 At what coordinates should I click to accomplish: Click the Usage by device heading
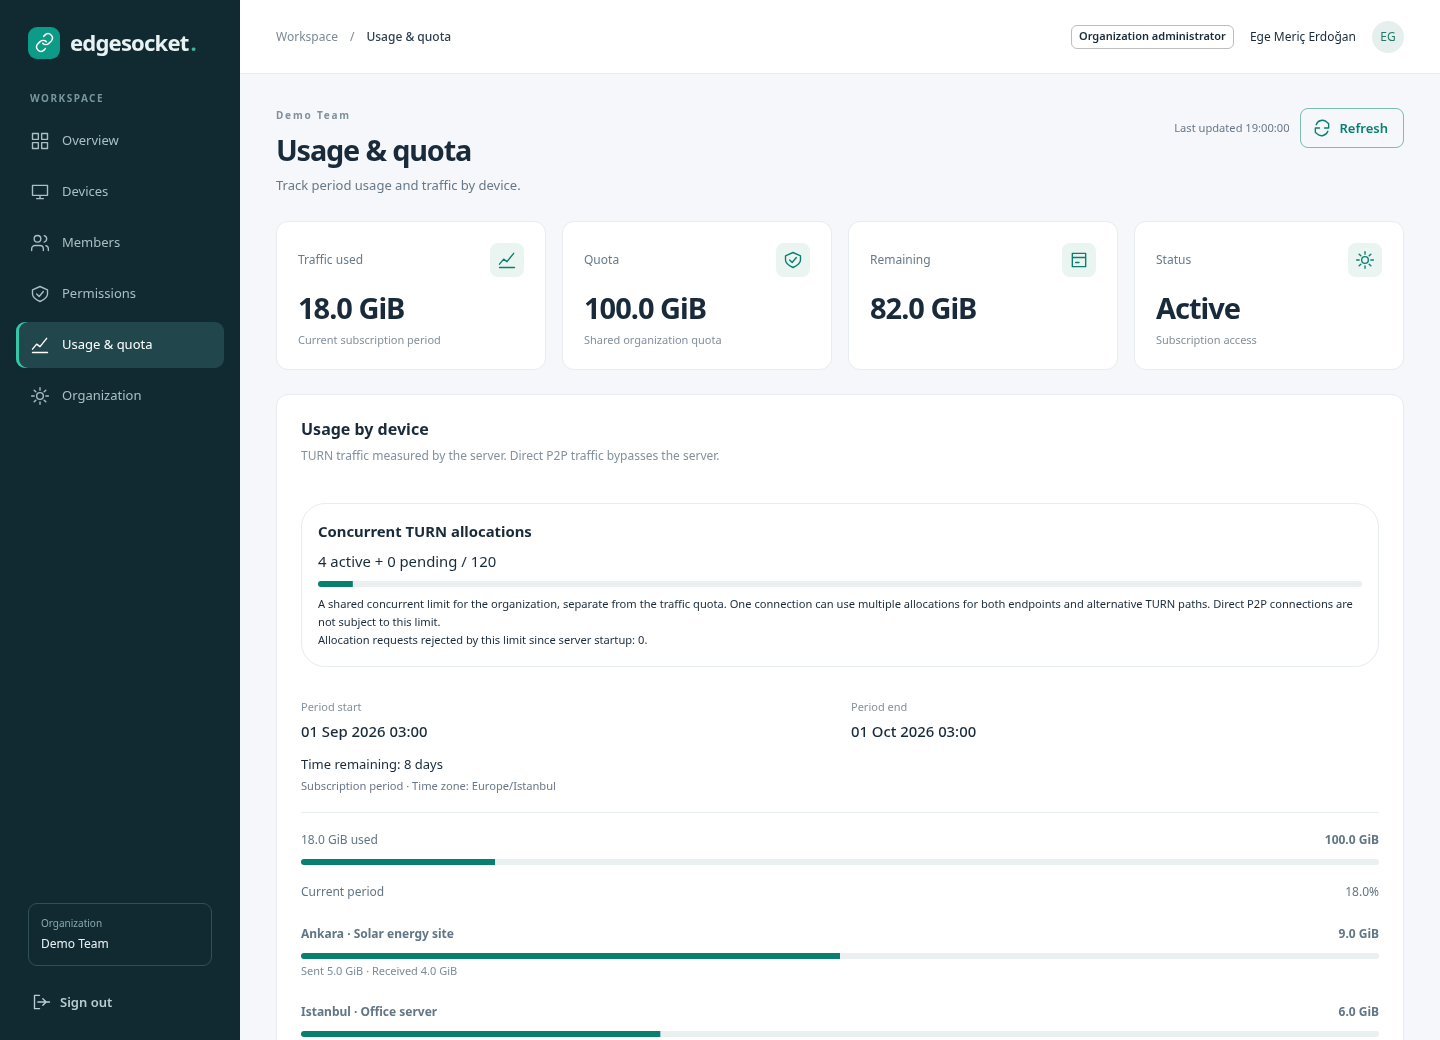(365, 429)
